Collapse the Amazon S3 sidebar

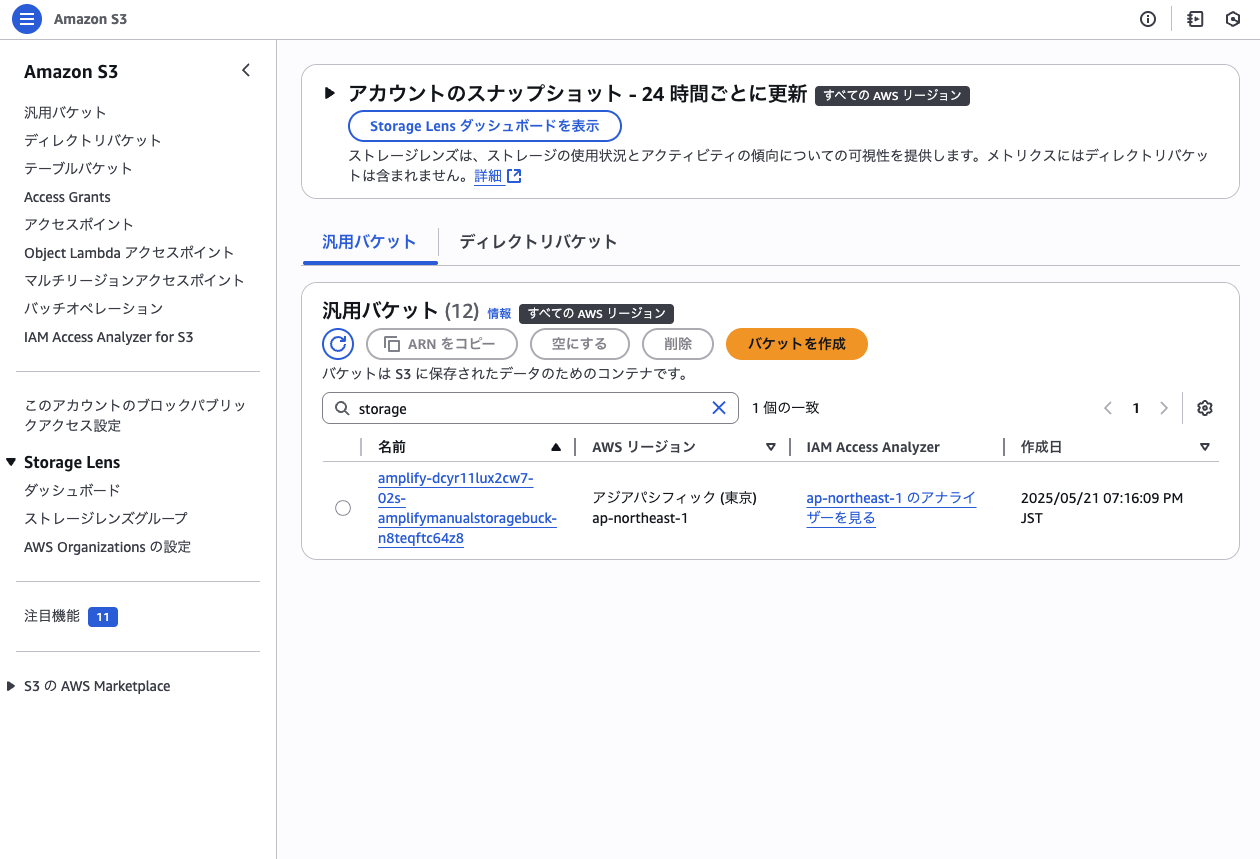[246, 70]
